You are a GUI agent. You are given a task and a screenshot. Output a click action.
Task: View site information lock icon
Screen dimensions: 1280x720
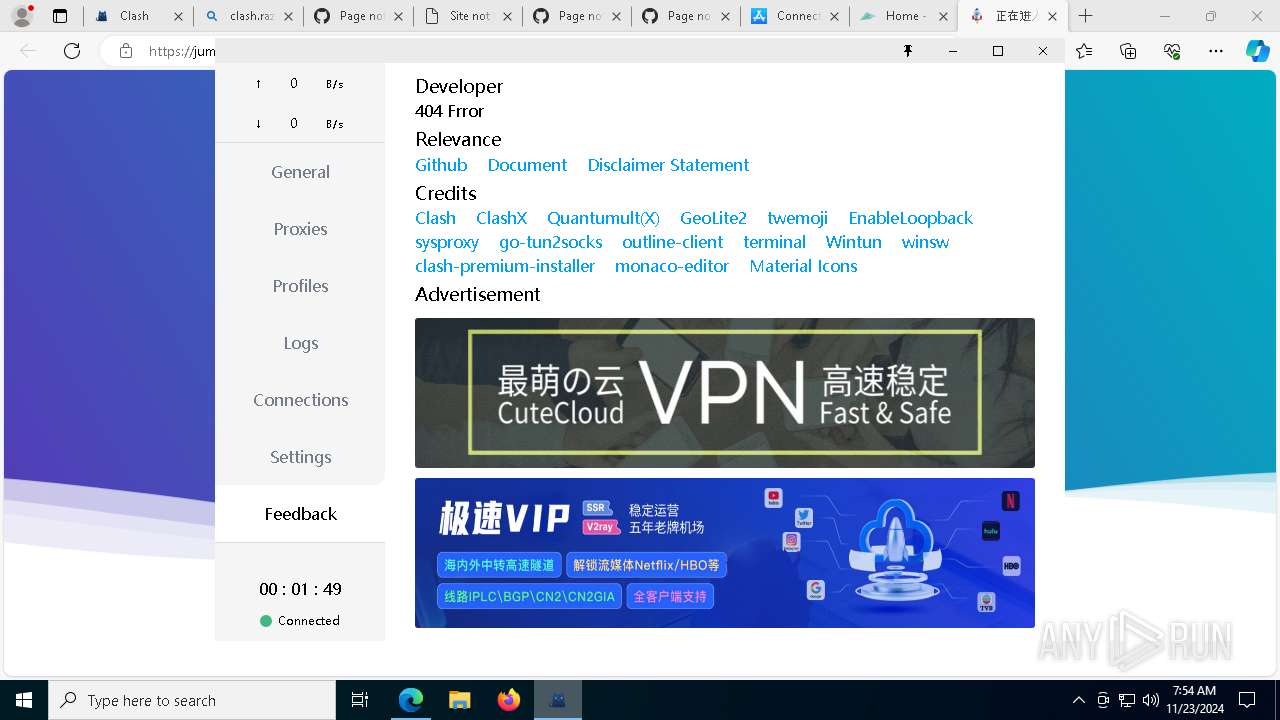pos(125,51)
